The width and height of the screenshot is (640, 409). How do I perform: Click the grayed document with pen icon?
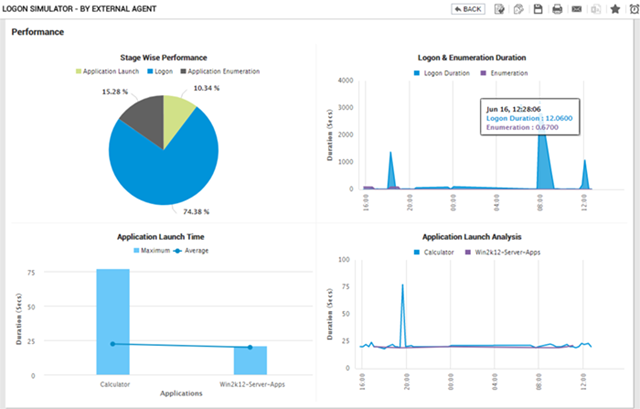(518, 9)
